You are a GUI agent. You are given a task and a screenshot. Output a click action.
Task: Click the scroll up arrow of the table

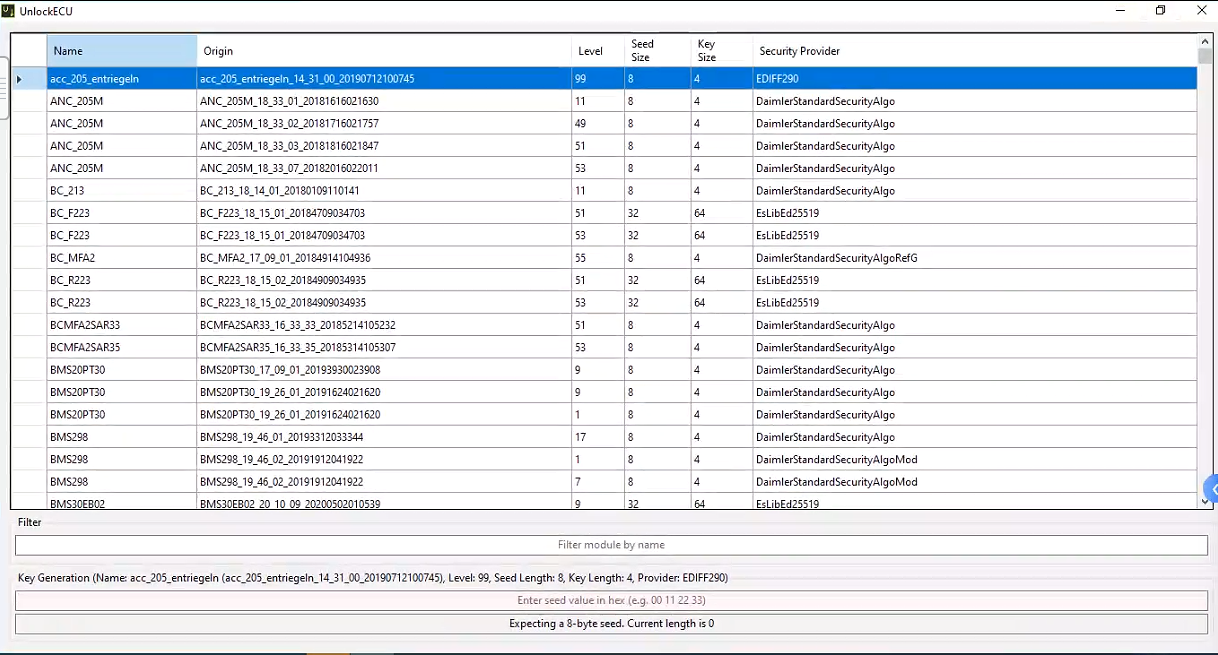point(1204,42)
